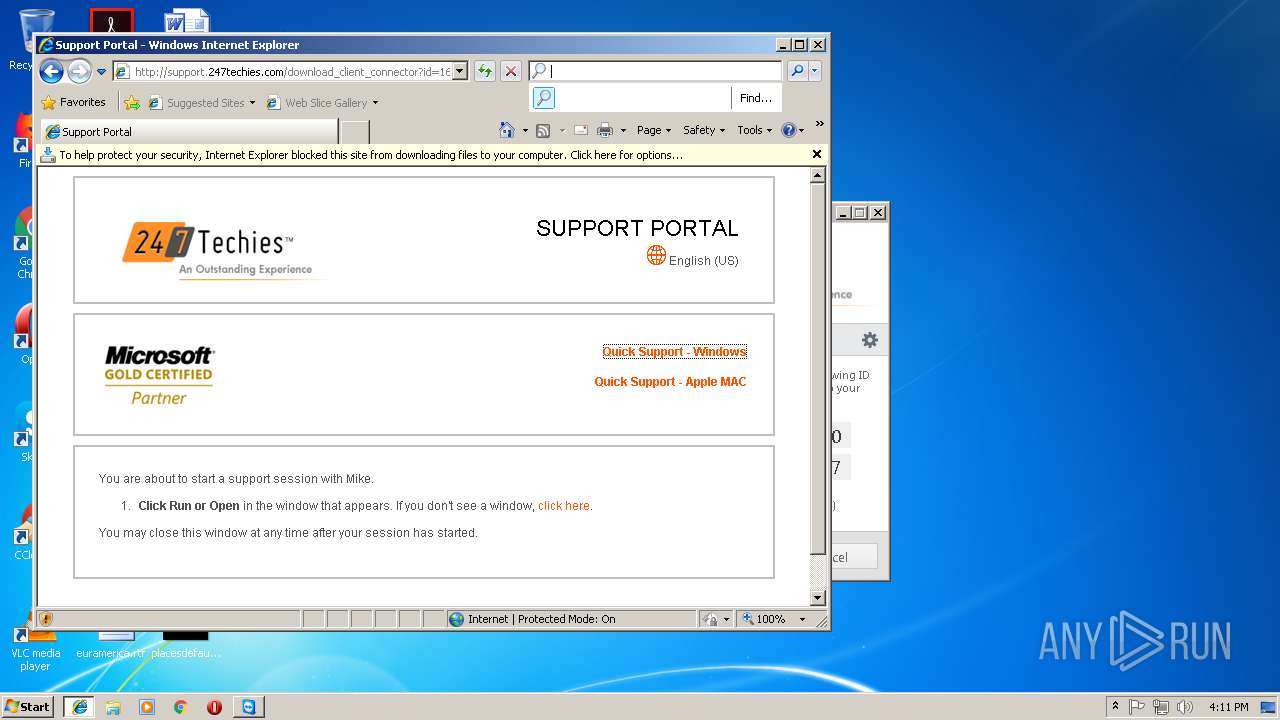The height and width of the screenshot is (720, 1280).
Task: Click the page scrollbar up arrow
Action: click(x=817, y=175)
